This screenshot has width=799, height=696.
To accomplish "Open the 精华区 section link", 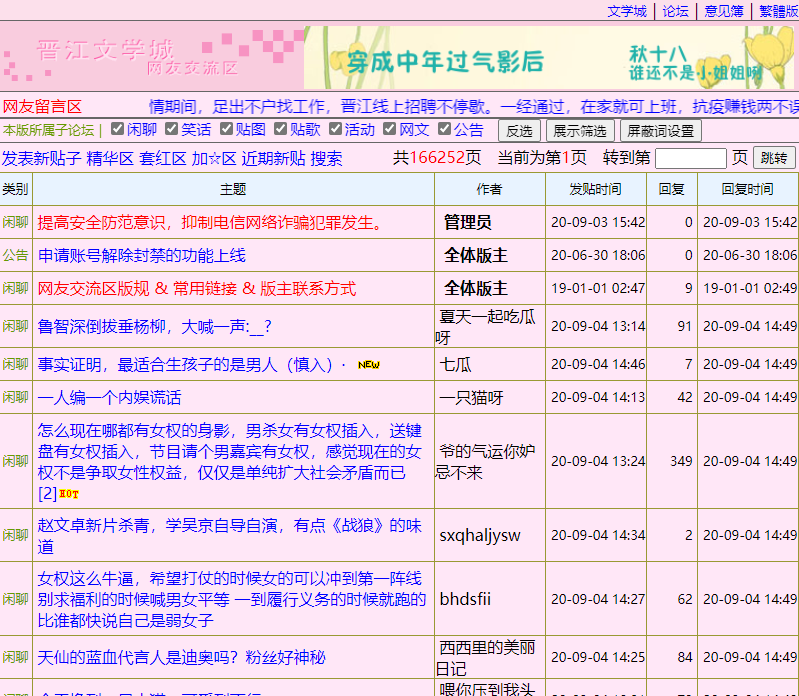I will [110, 158].
